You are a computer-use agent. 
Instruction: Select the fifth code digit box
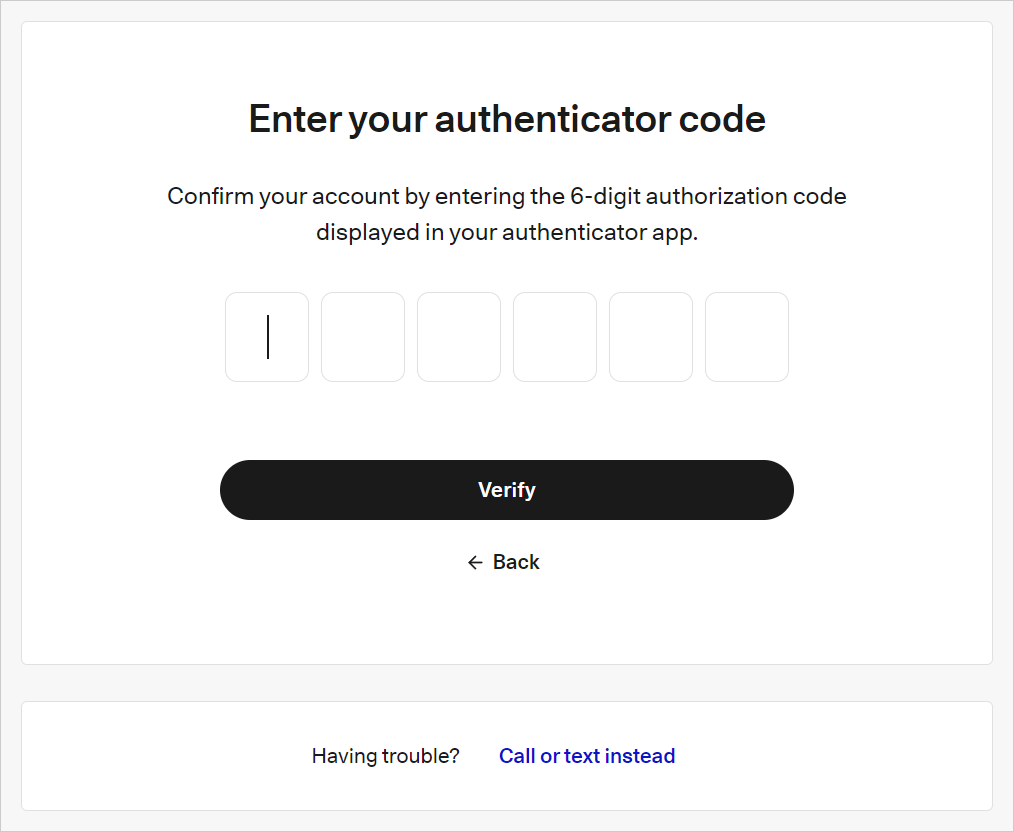click(651, 337)
